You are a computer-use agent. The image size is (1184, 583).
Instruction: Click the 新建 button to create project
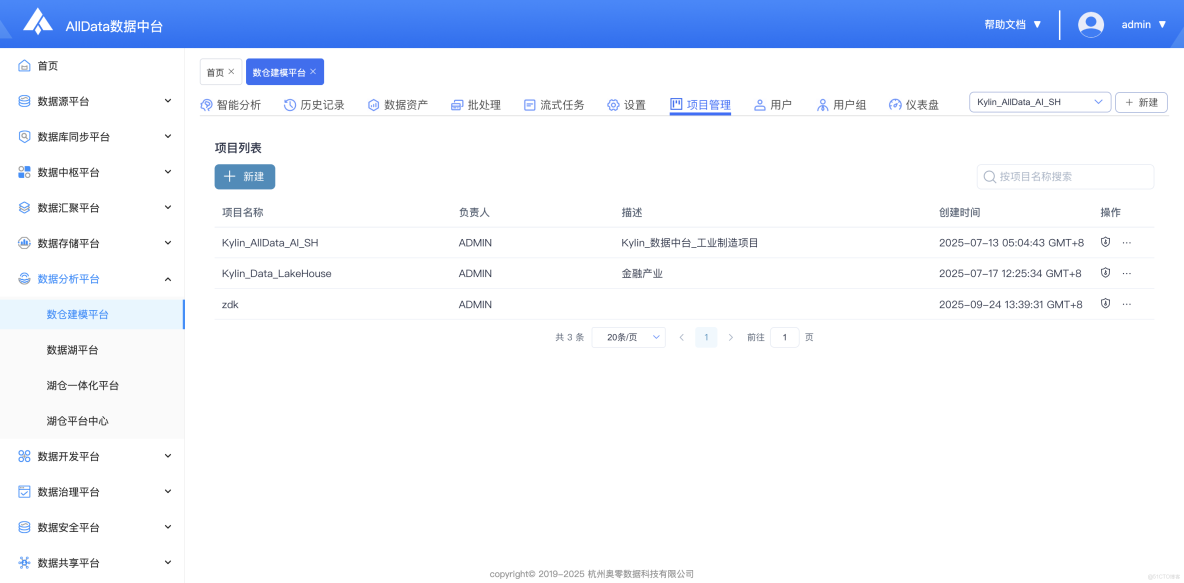pos(244,176)
